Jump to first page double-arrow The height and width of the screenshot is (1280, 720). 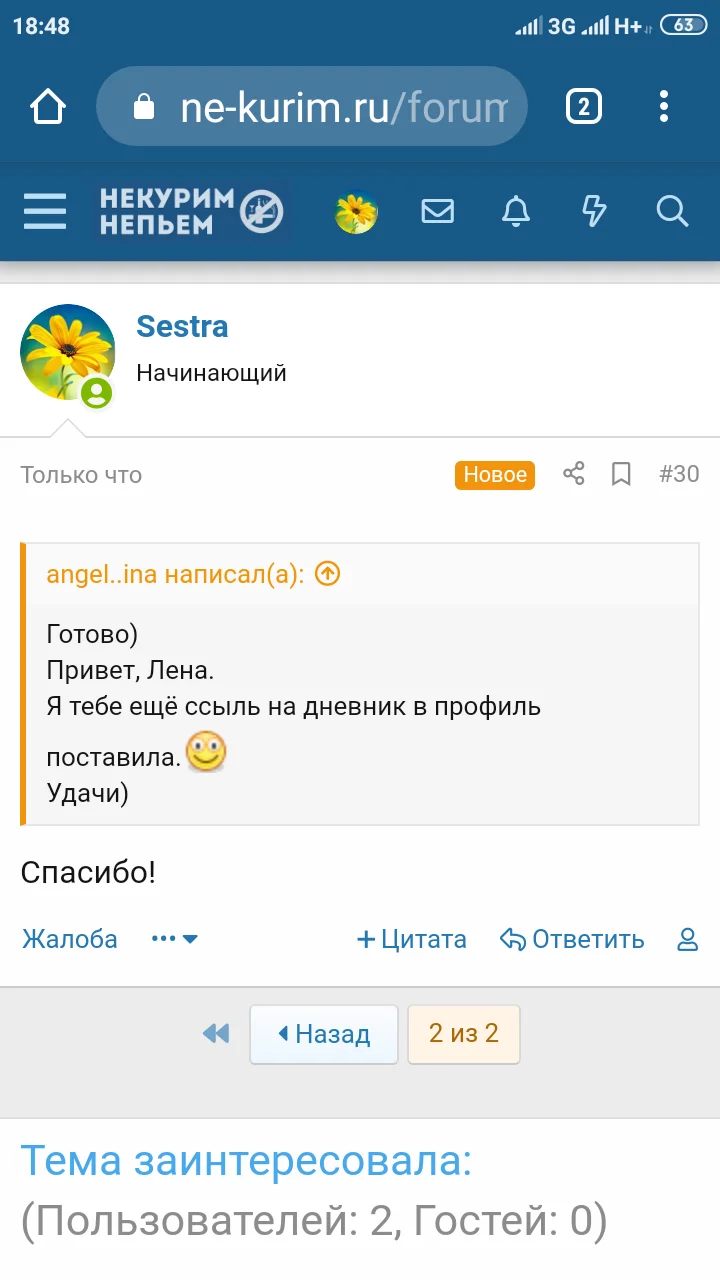coord(216,1034)
